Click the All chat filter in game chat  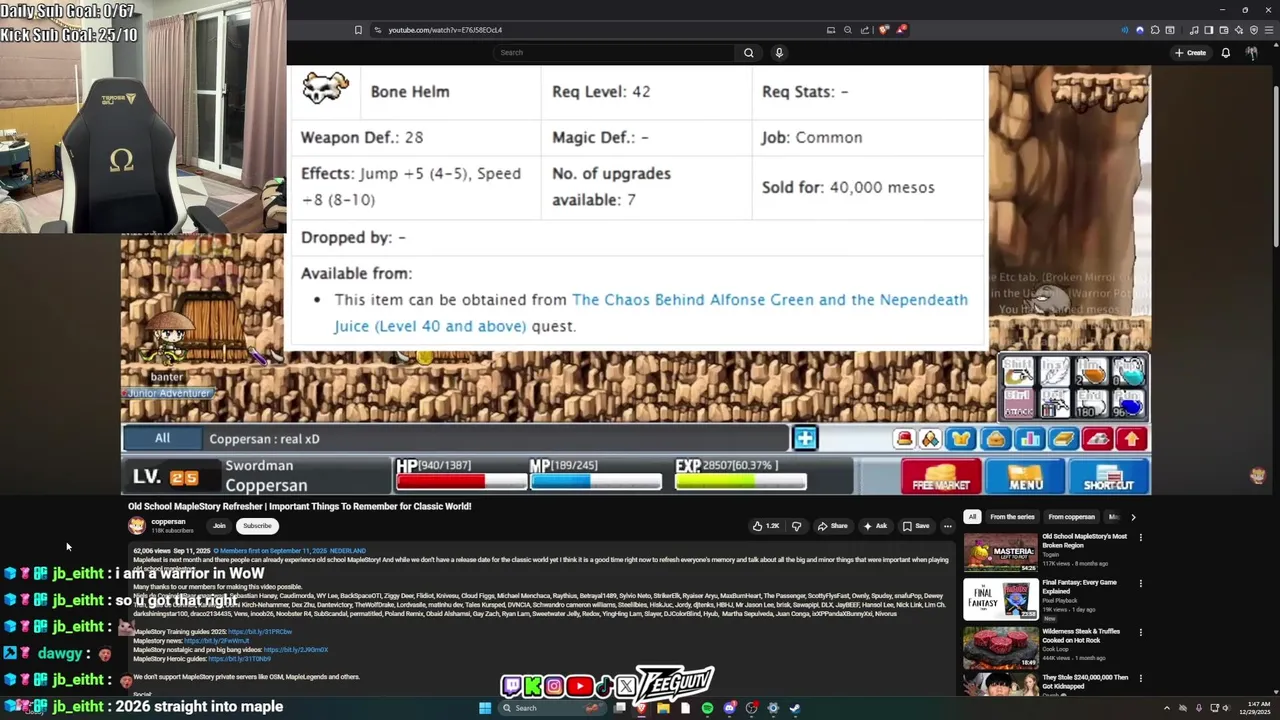(162, 438)
